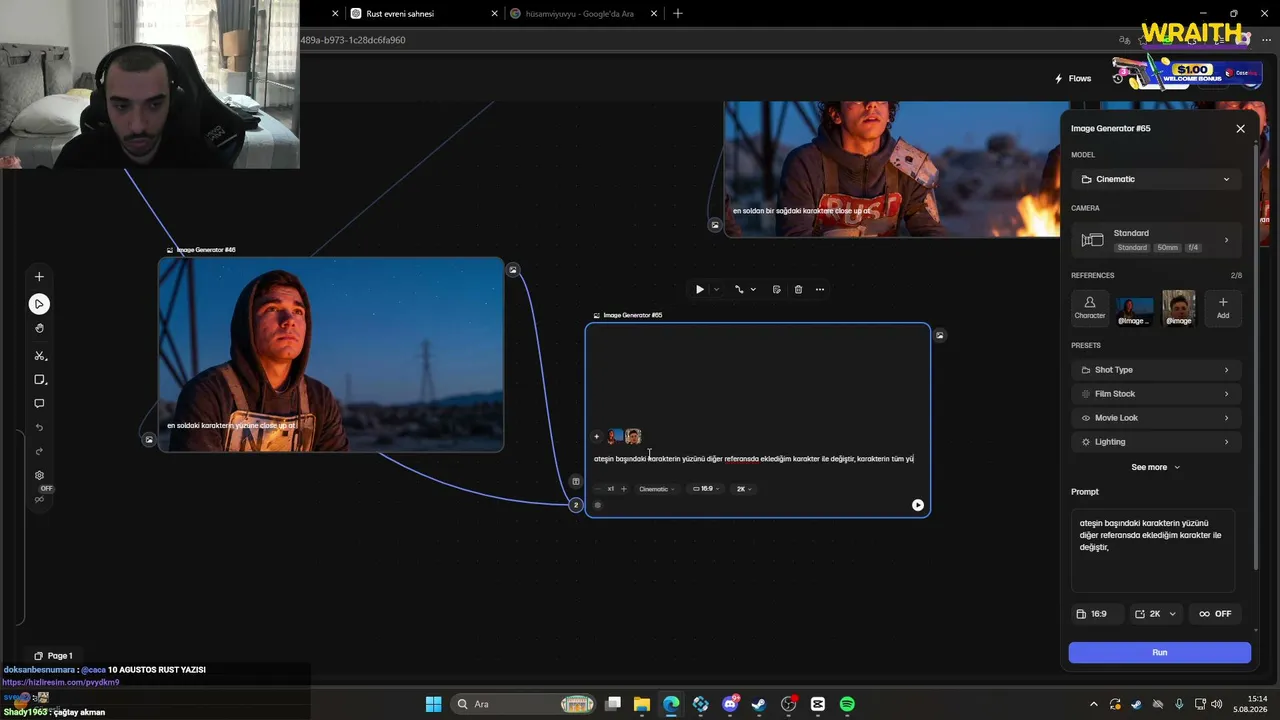Add a new reference in panel
Screen dimensions: 1280x720
1223,308
